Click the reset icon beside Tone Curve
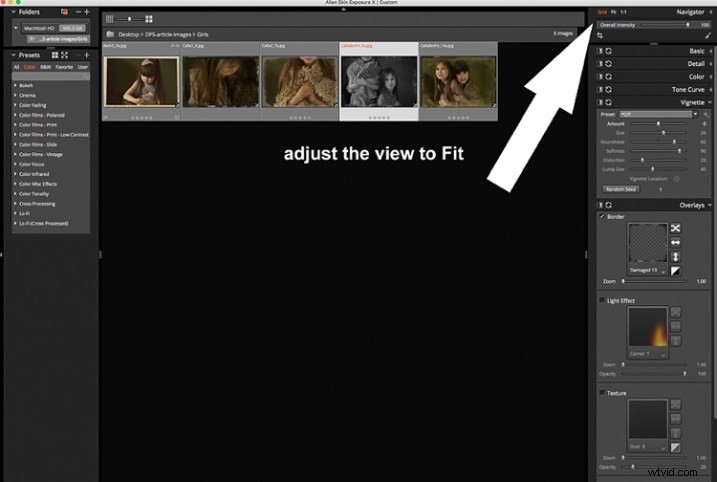717x482 pixels. point(608,88)
